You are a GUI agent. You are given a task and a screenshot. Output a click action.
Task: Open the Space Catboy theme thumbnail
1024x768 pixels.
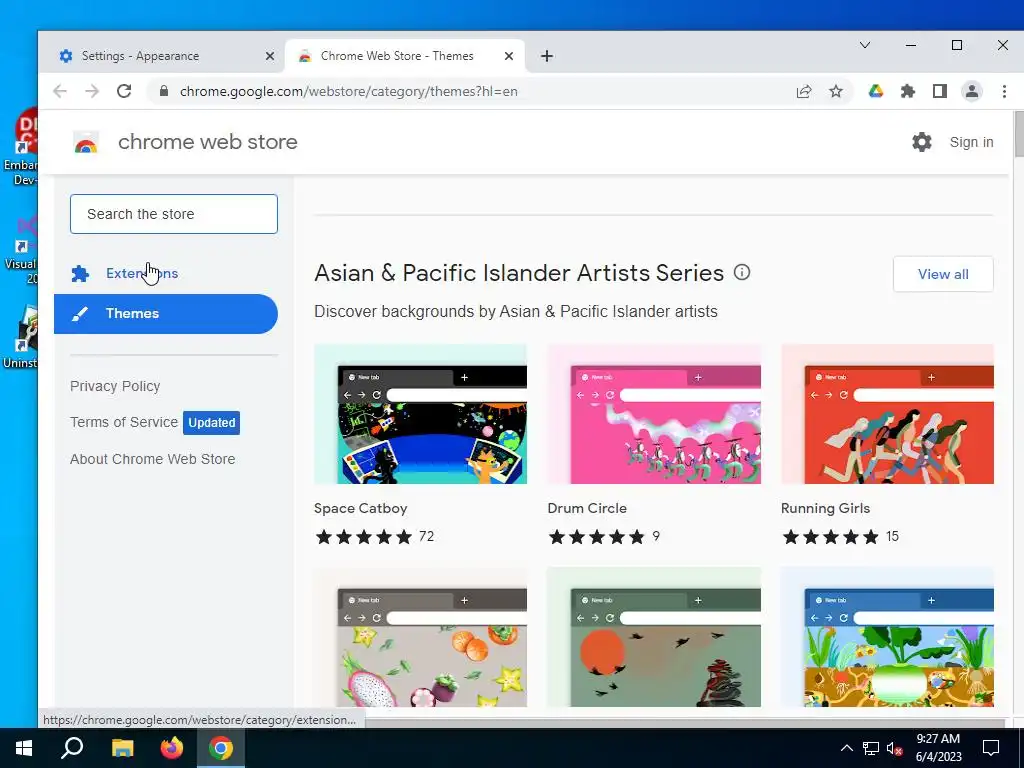point(421,414)
